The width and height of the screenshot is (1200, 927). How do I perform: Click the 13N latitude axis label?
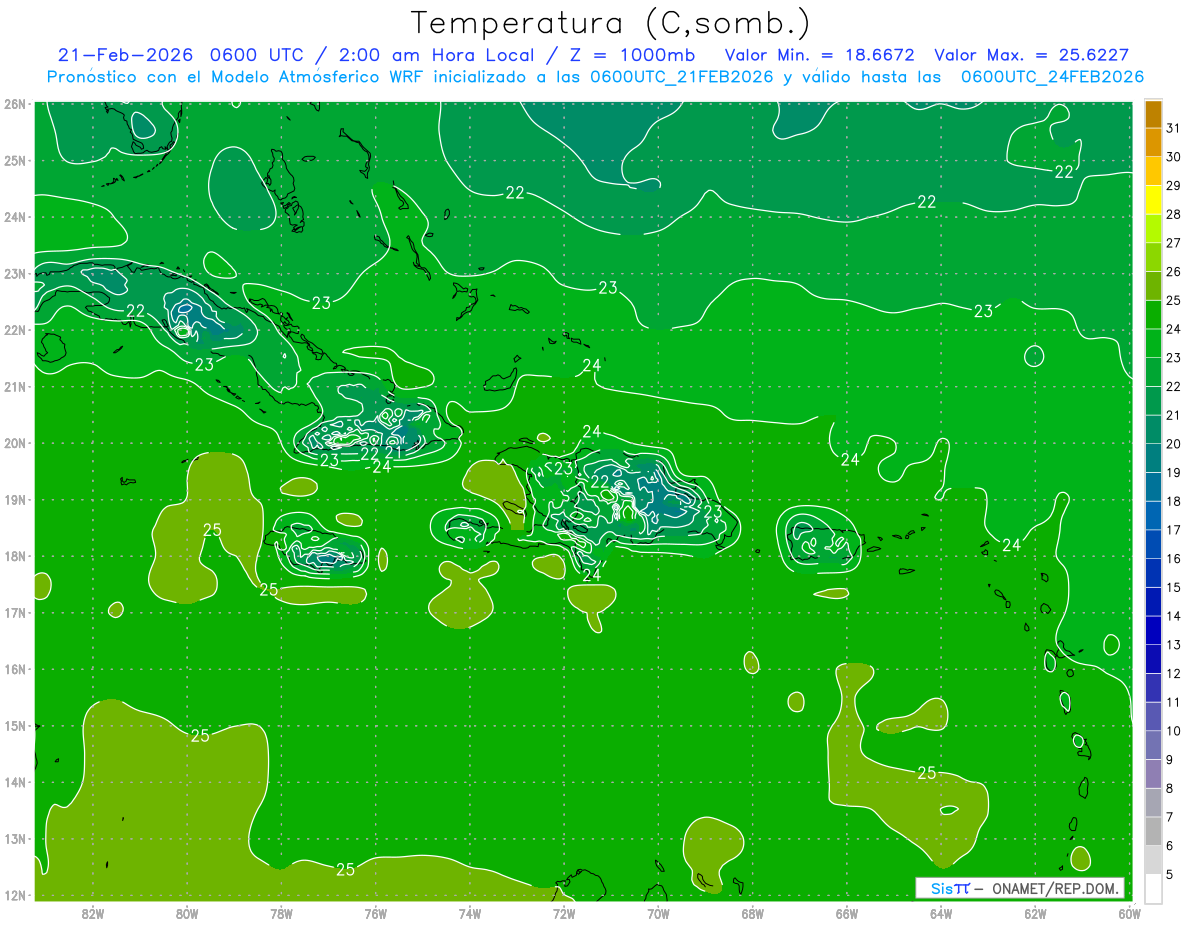click(x=14, y=838)
